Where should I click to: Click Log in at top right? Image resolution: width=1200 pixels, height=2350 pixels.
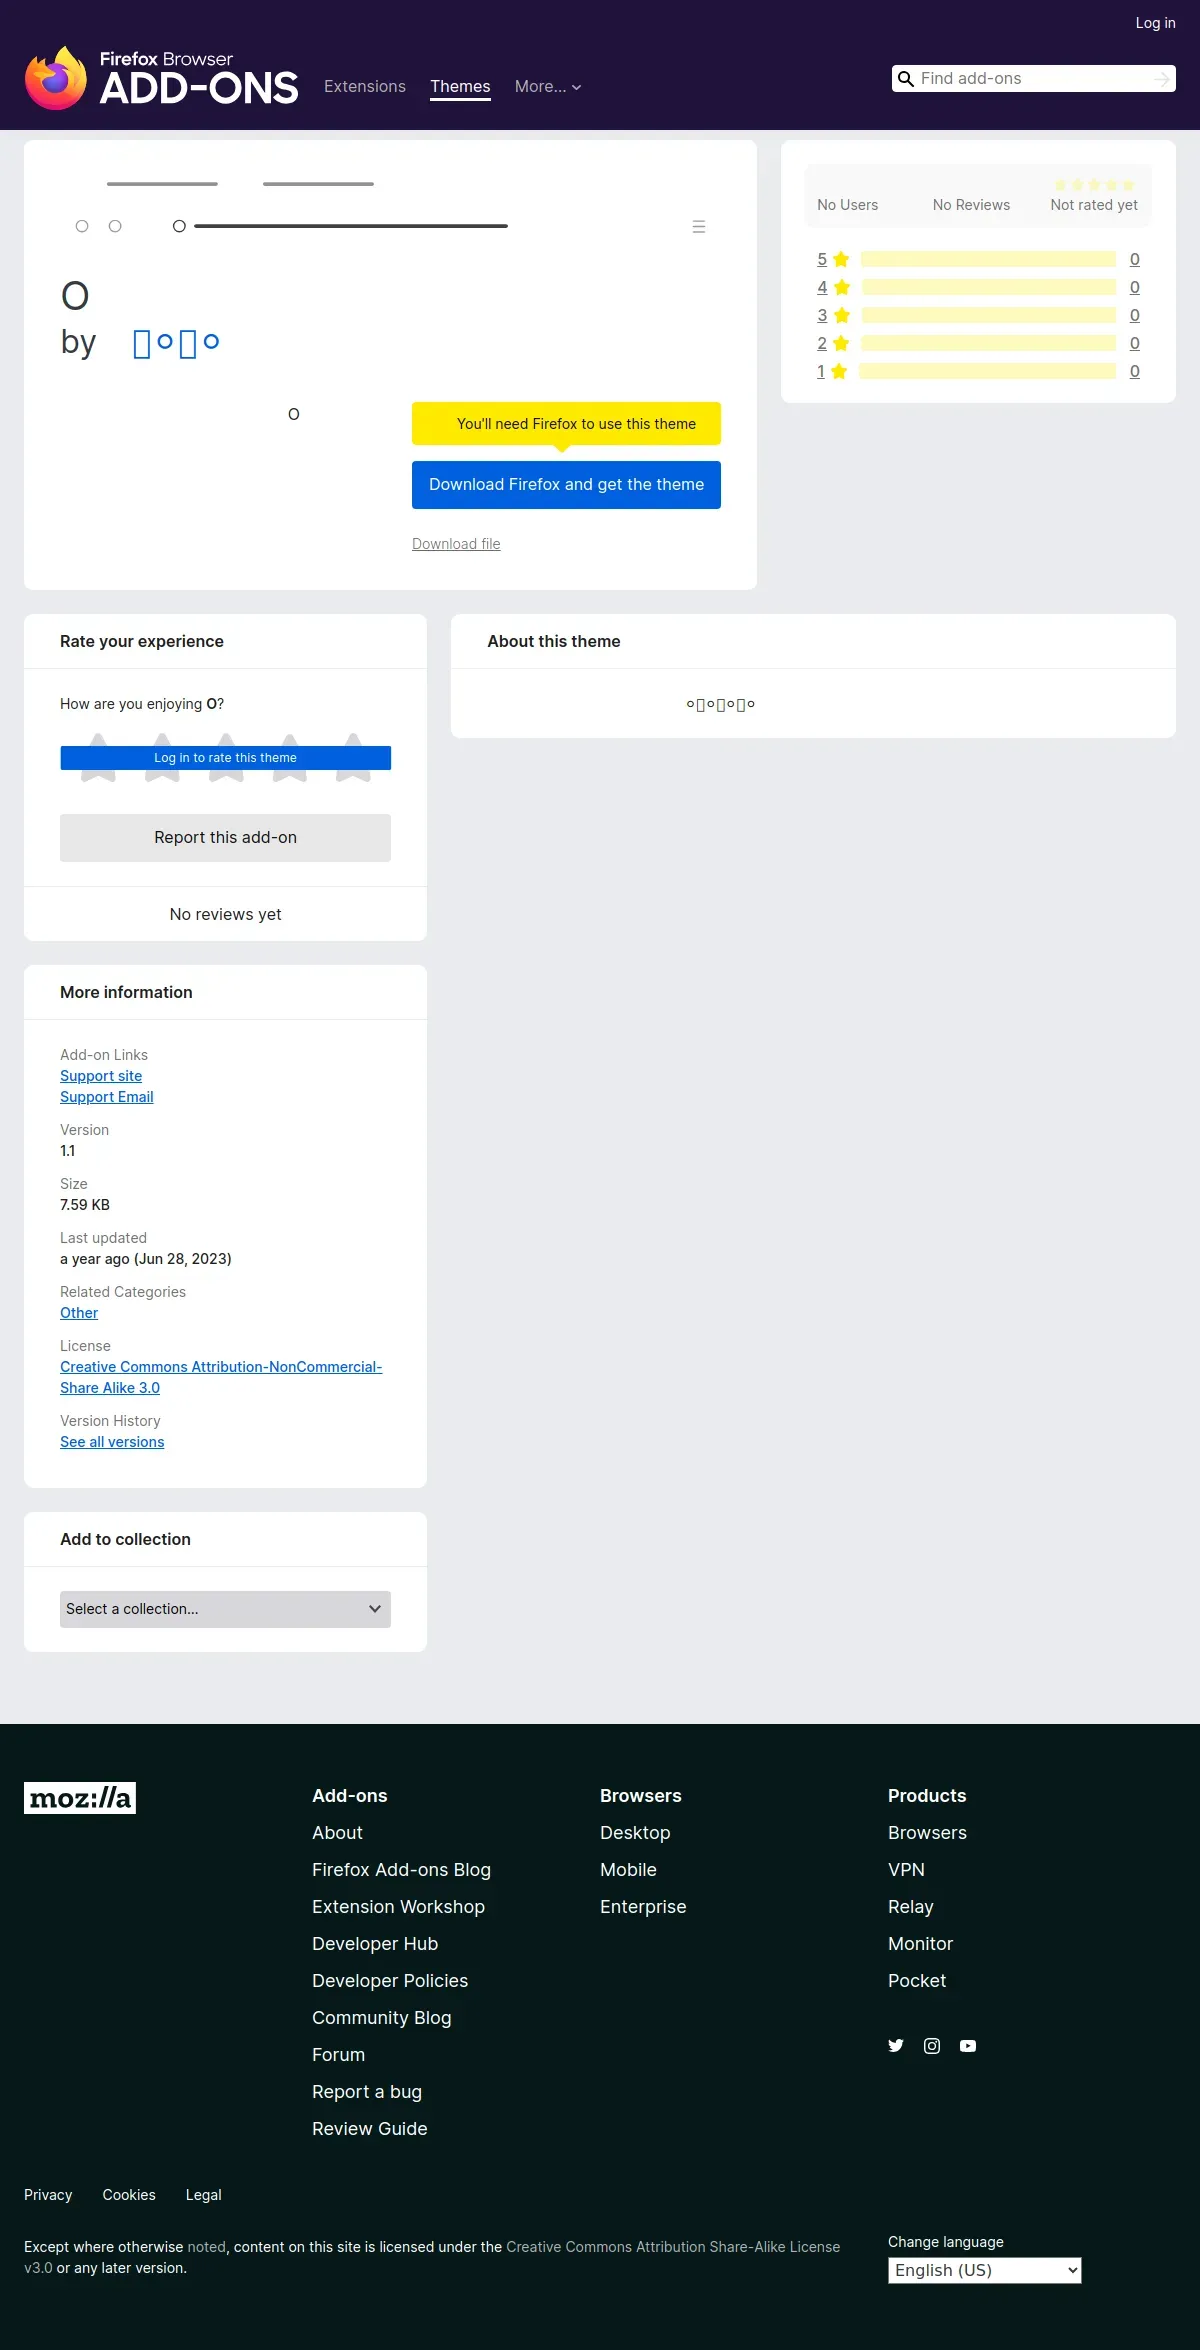click(x=1155, y=23)
